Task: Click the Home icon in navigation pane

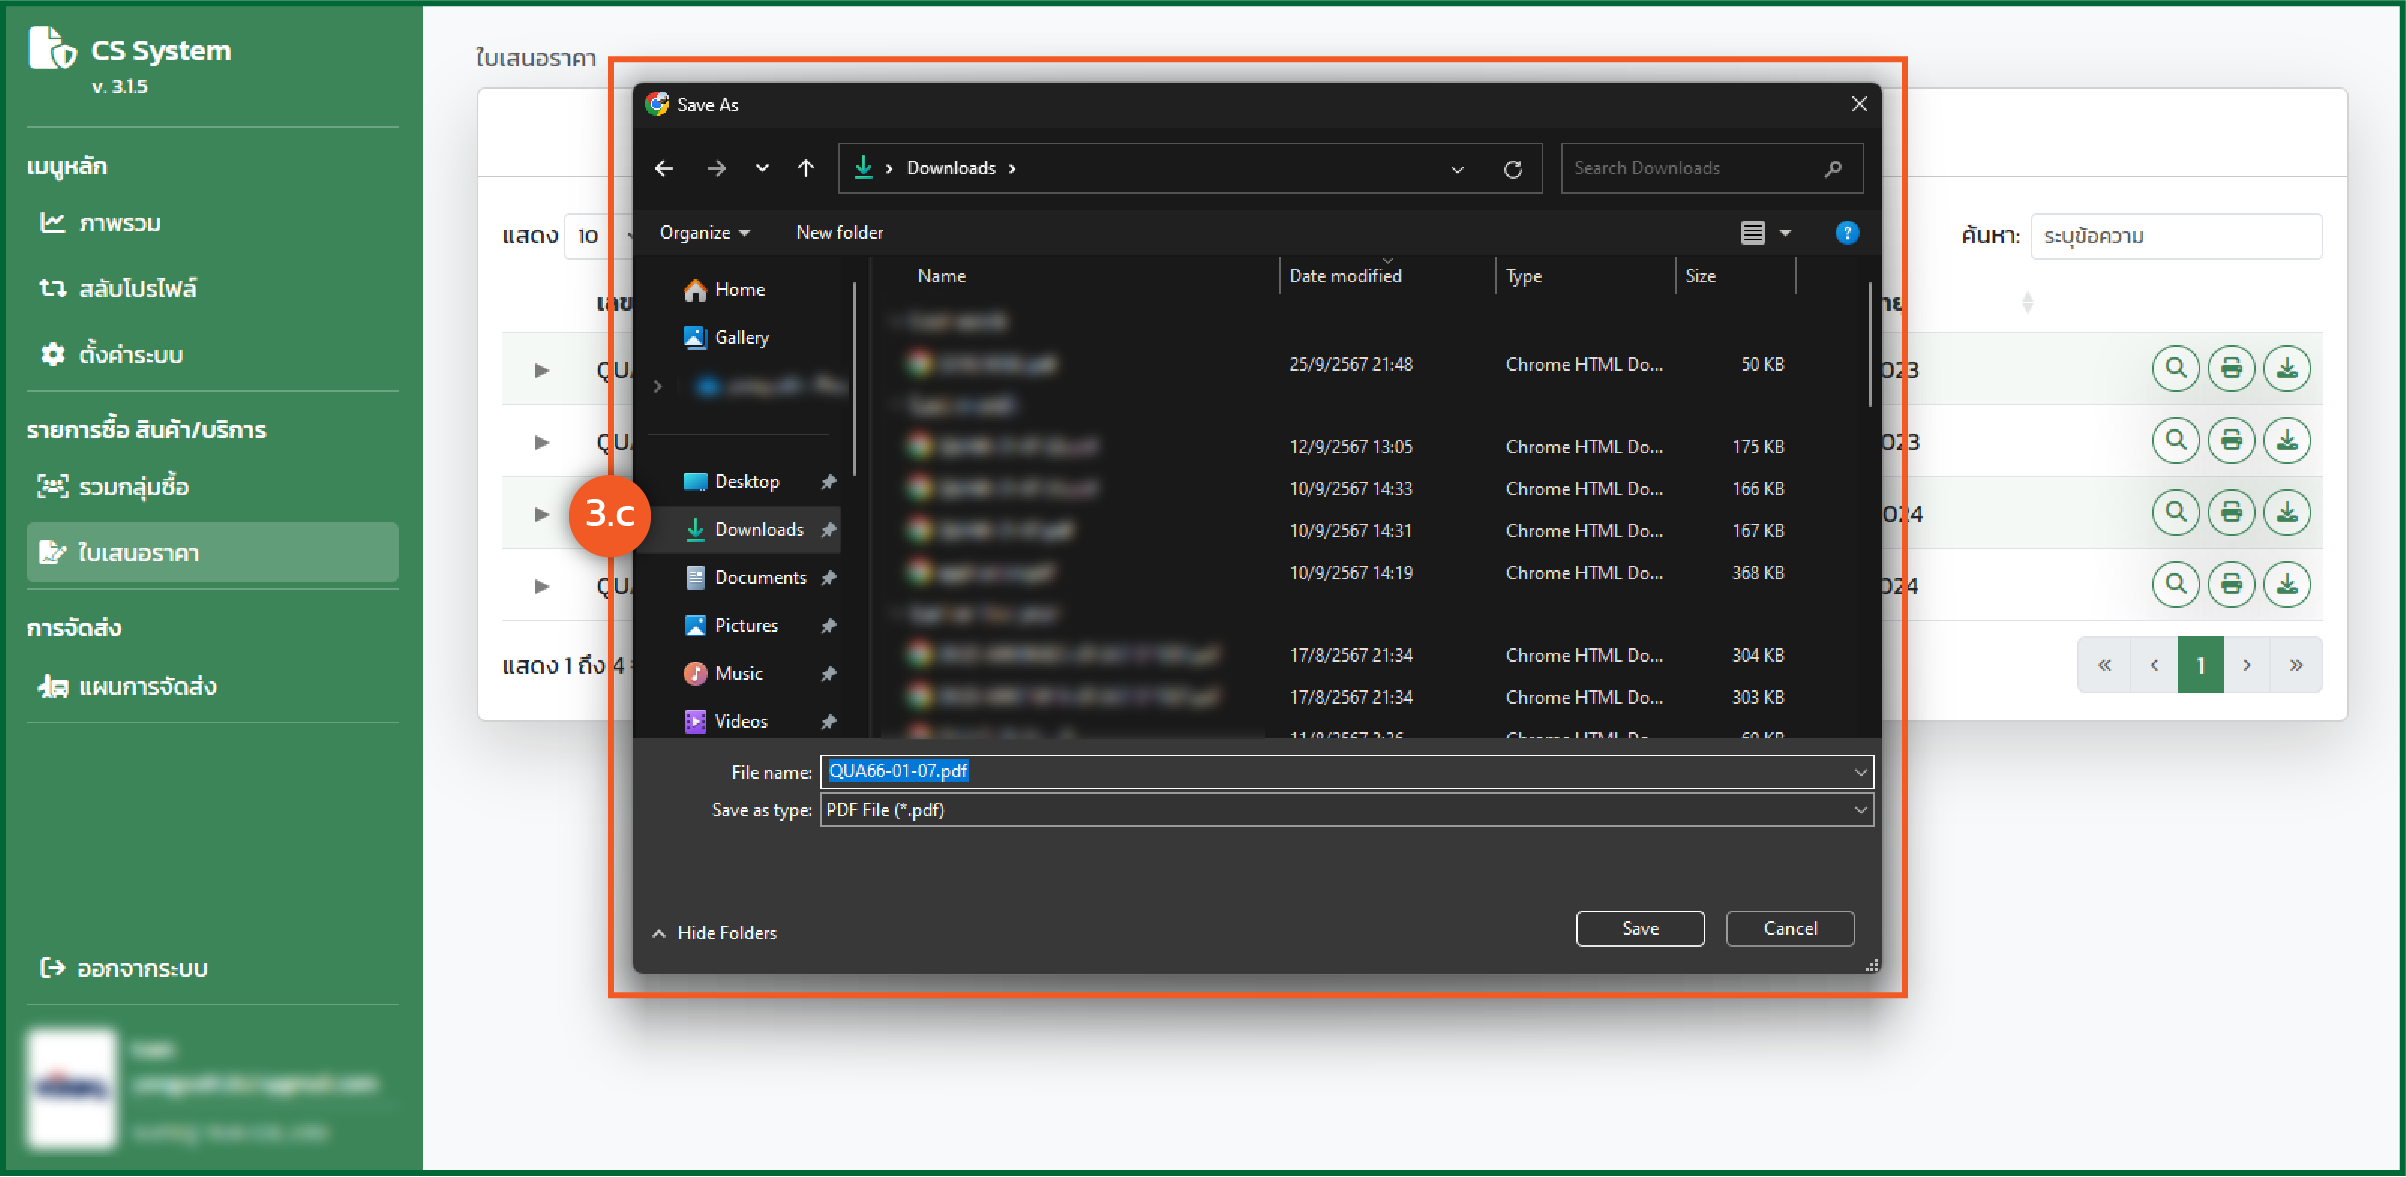Action: pyautogui.click(x=696, y=290)
